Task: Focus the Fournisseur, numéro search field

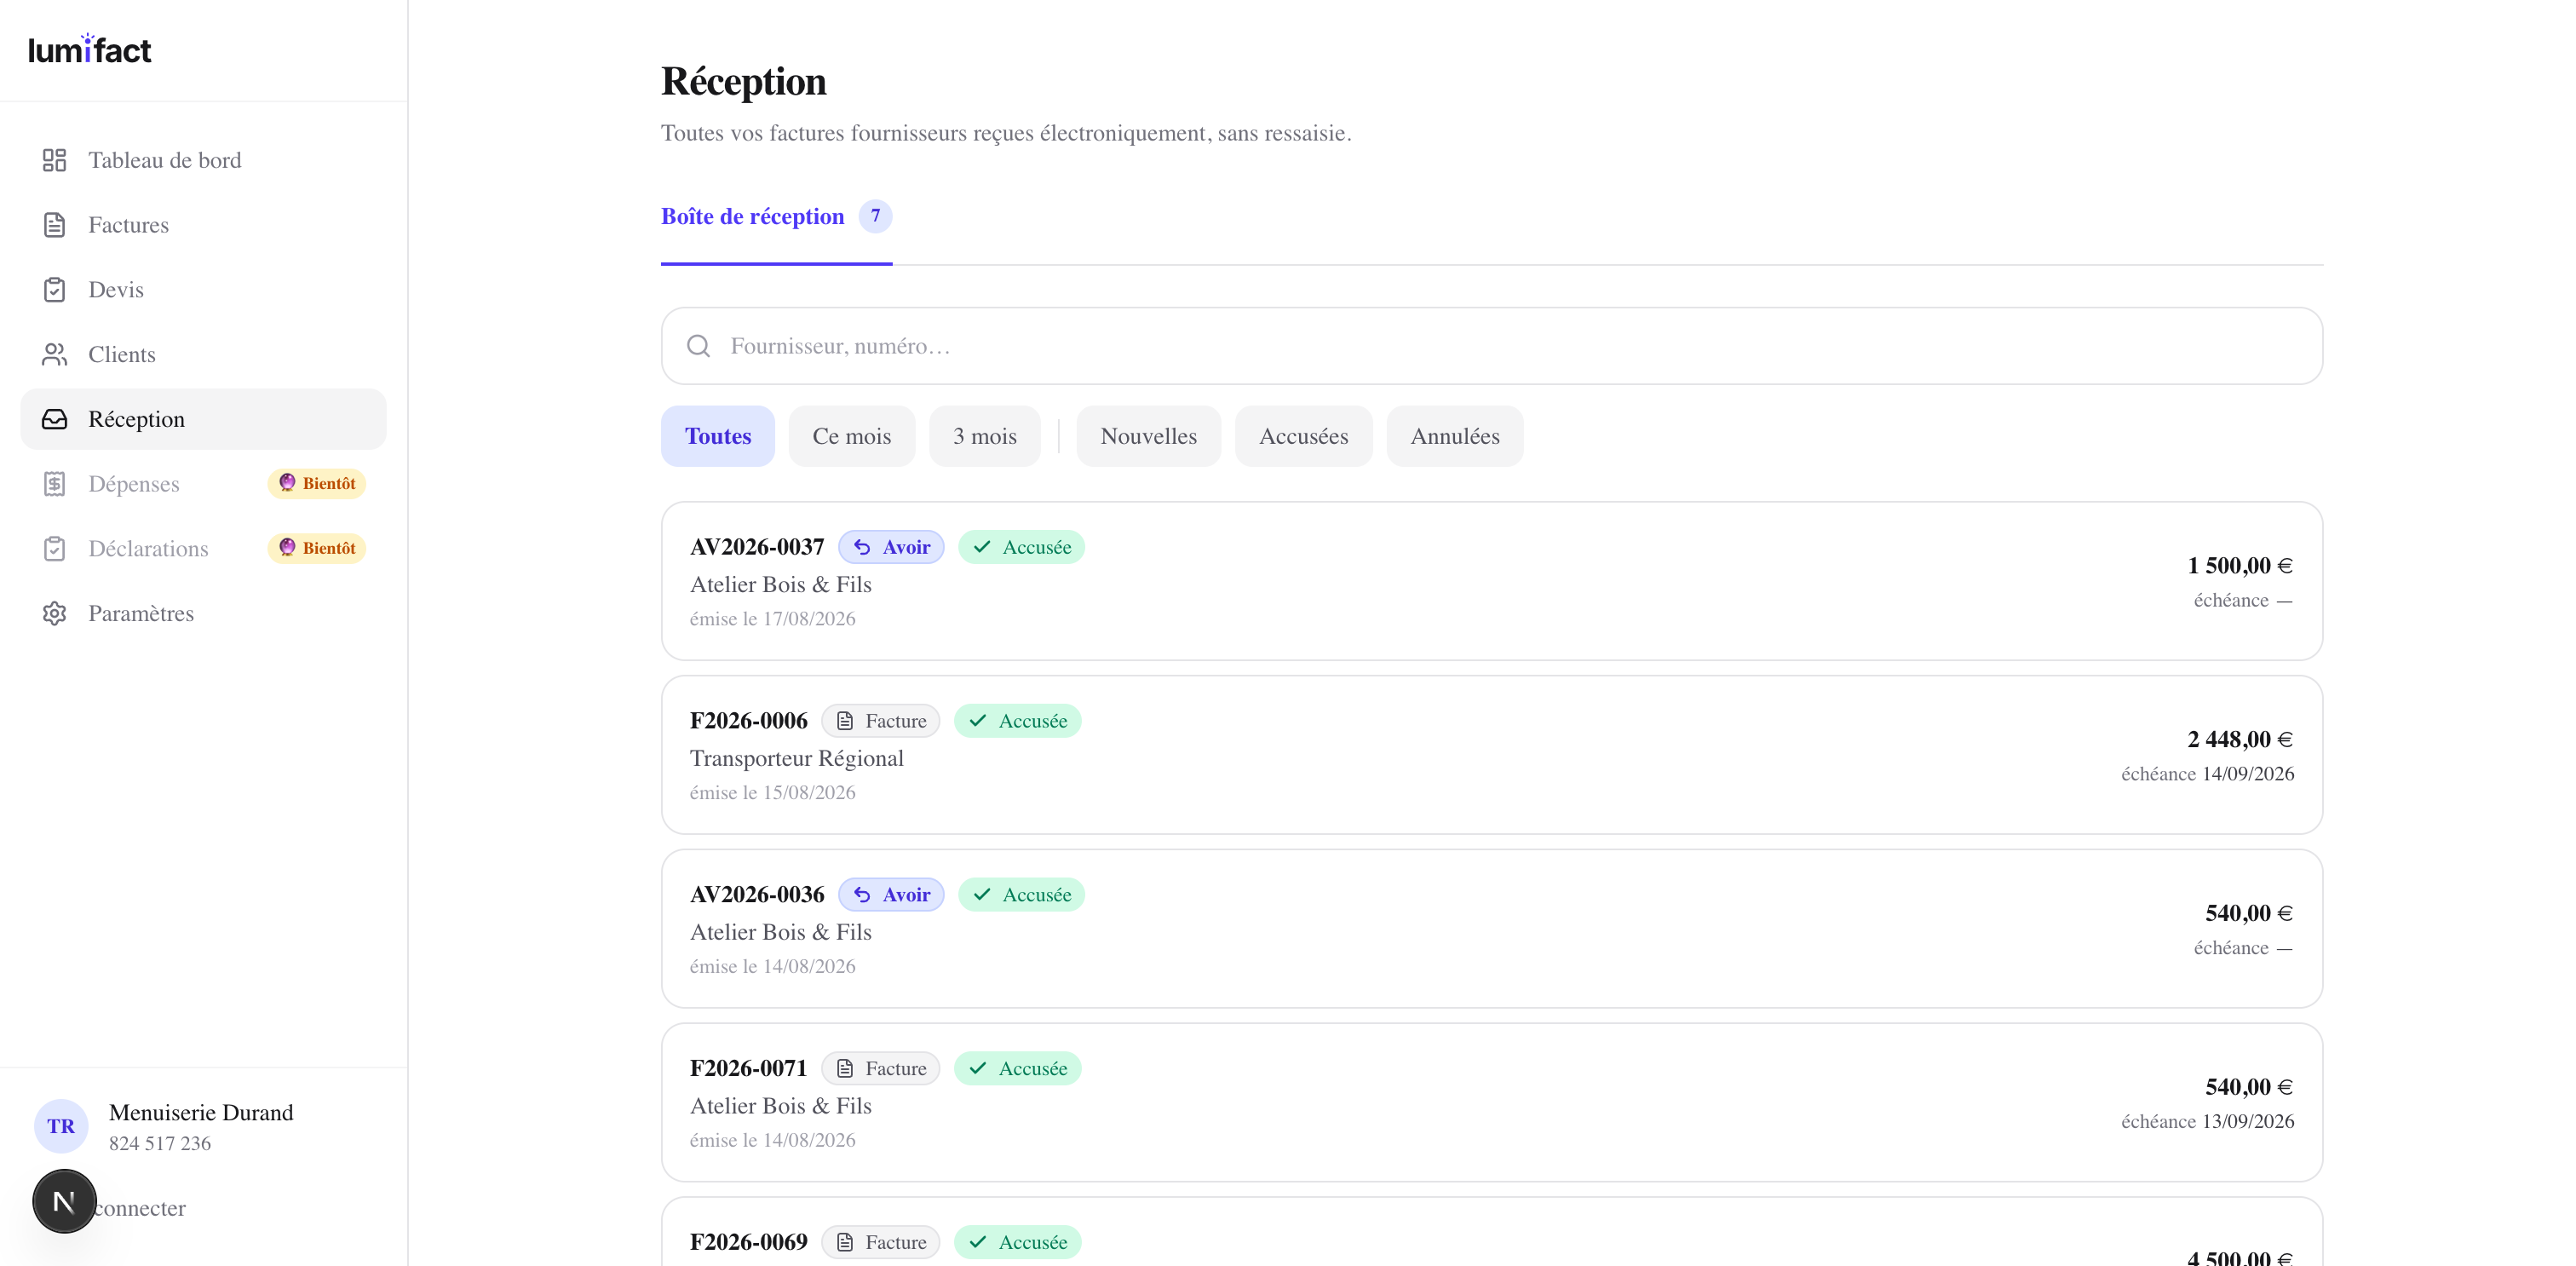Action: (x=1491, y=346)
